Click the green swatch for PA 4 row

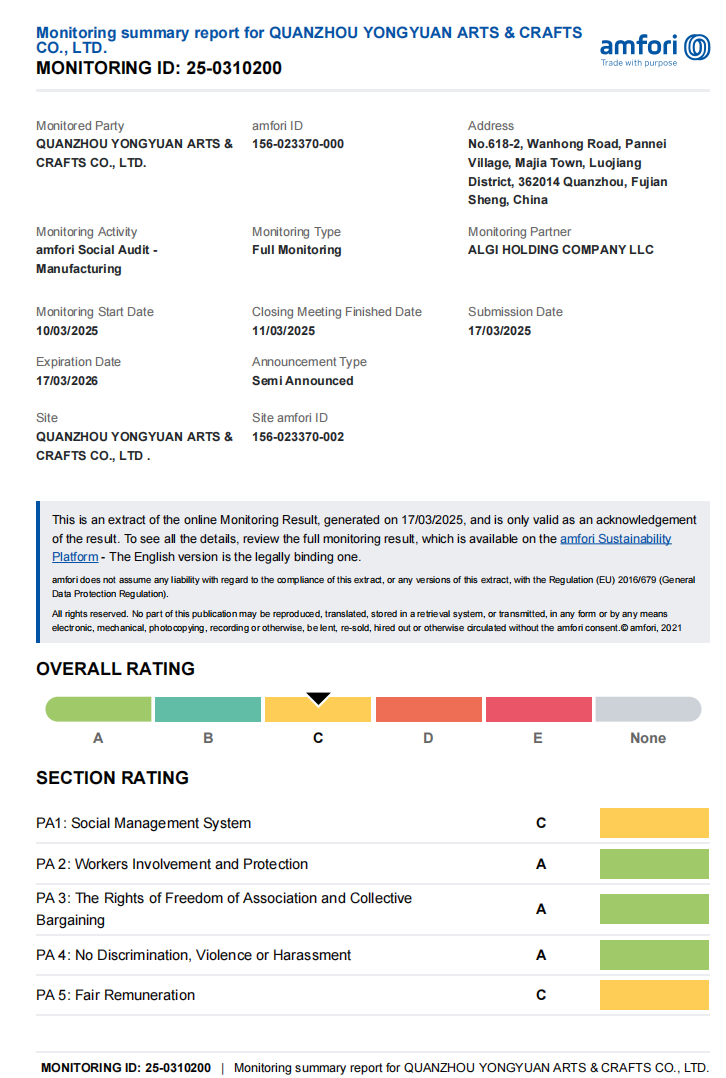pos(654,955)
